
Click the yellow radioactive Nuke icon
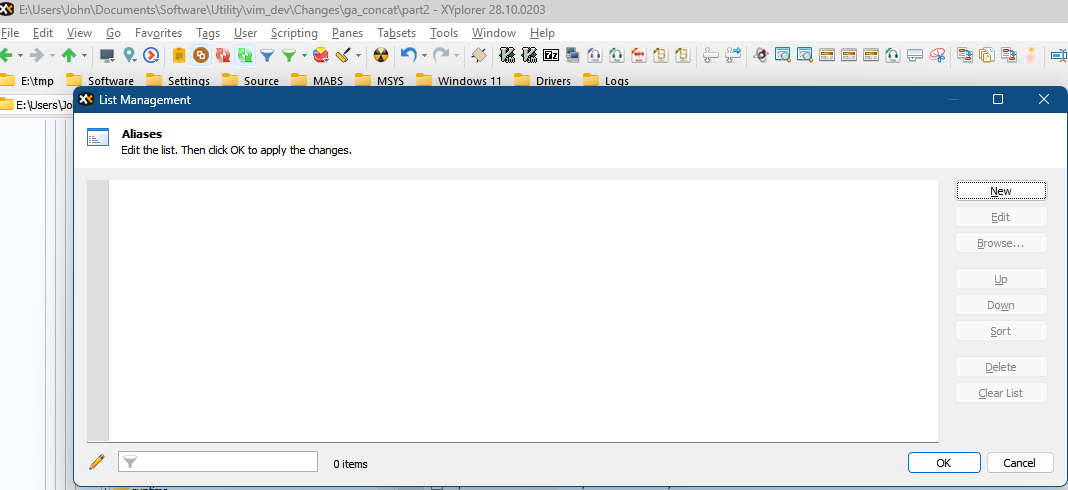click(381, 56)
